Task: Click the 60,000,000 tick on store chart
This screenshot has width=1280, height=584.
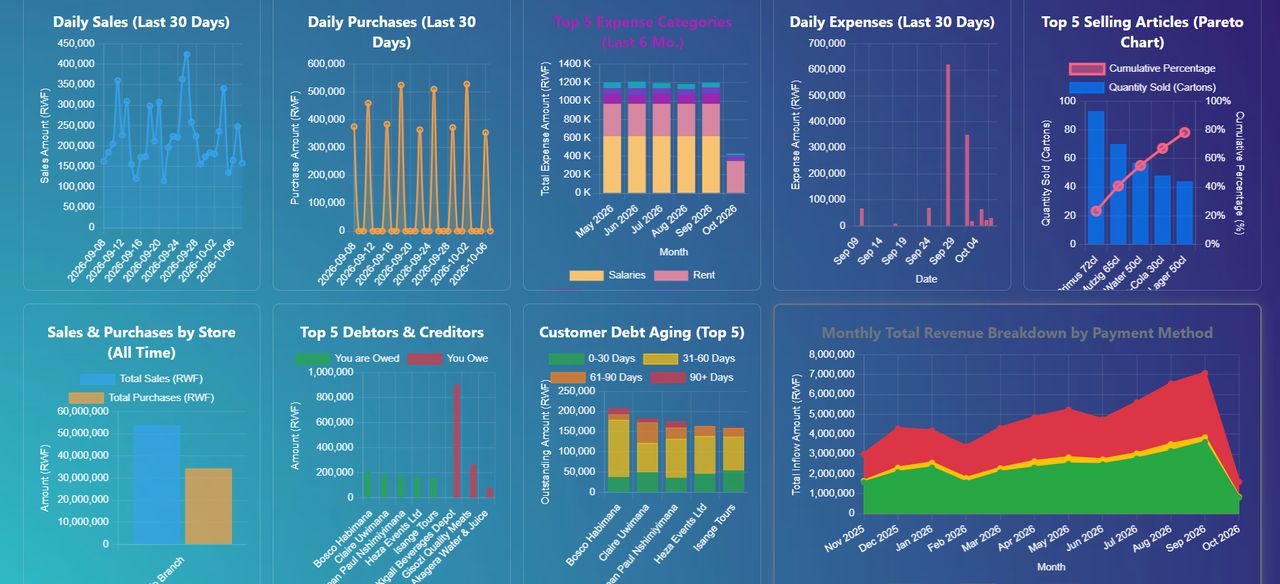Action: pos(82,412)
